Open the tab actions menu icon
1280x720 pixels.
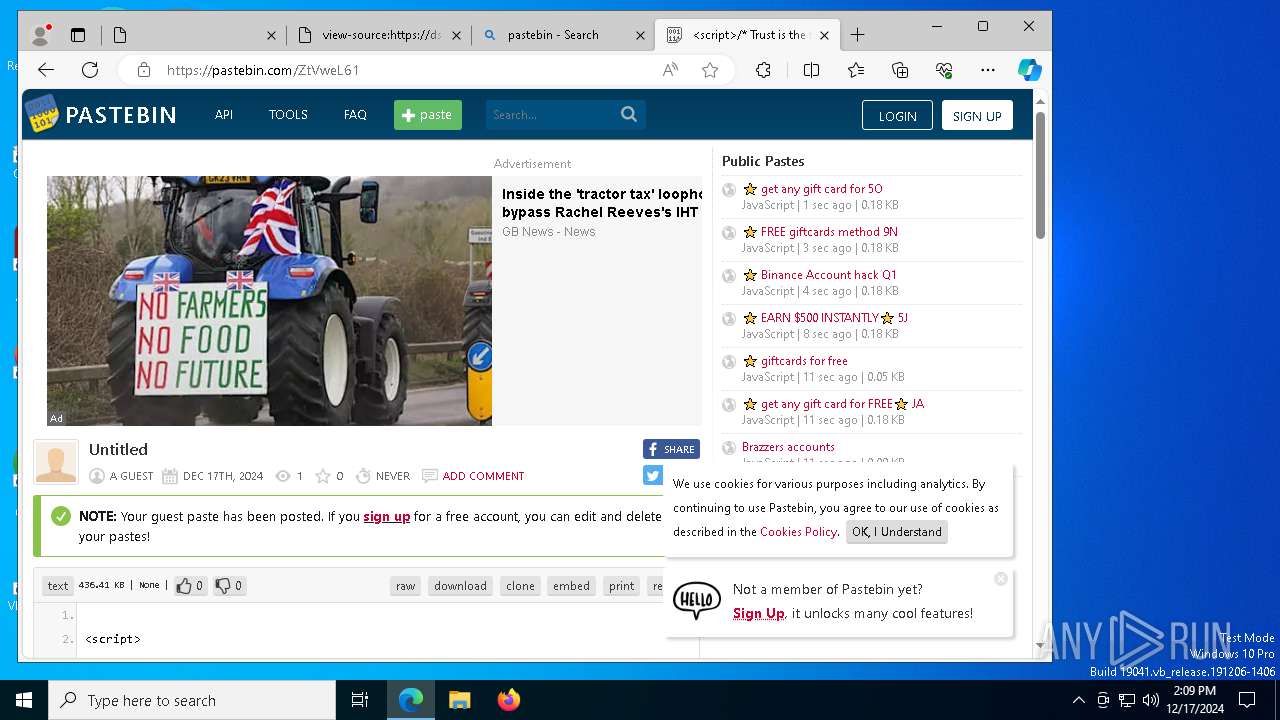tap(78, 35)
